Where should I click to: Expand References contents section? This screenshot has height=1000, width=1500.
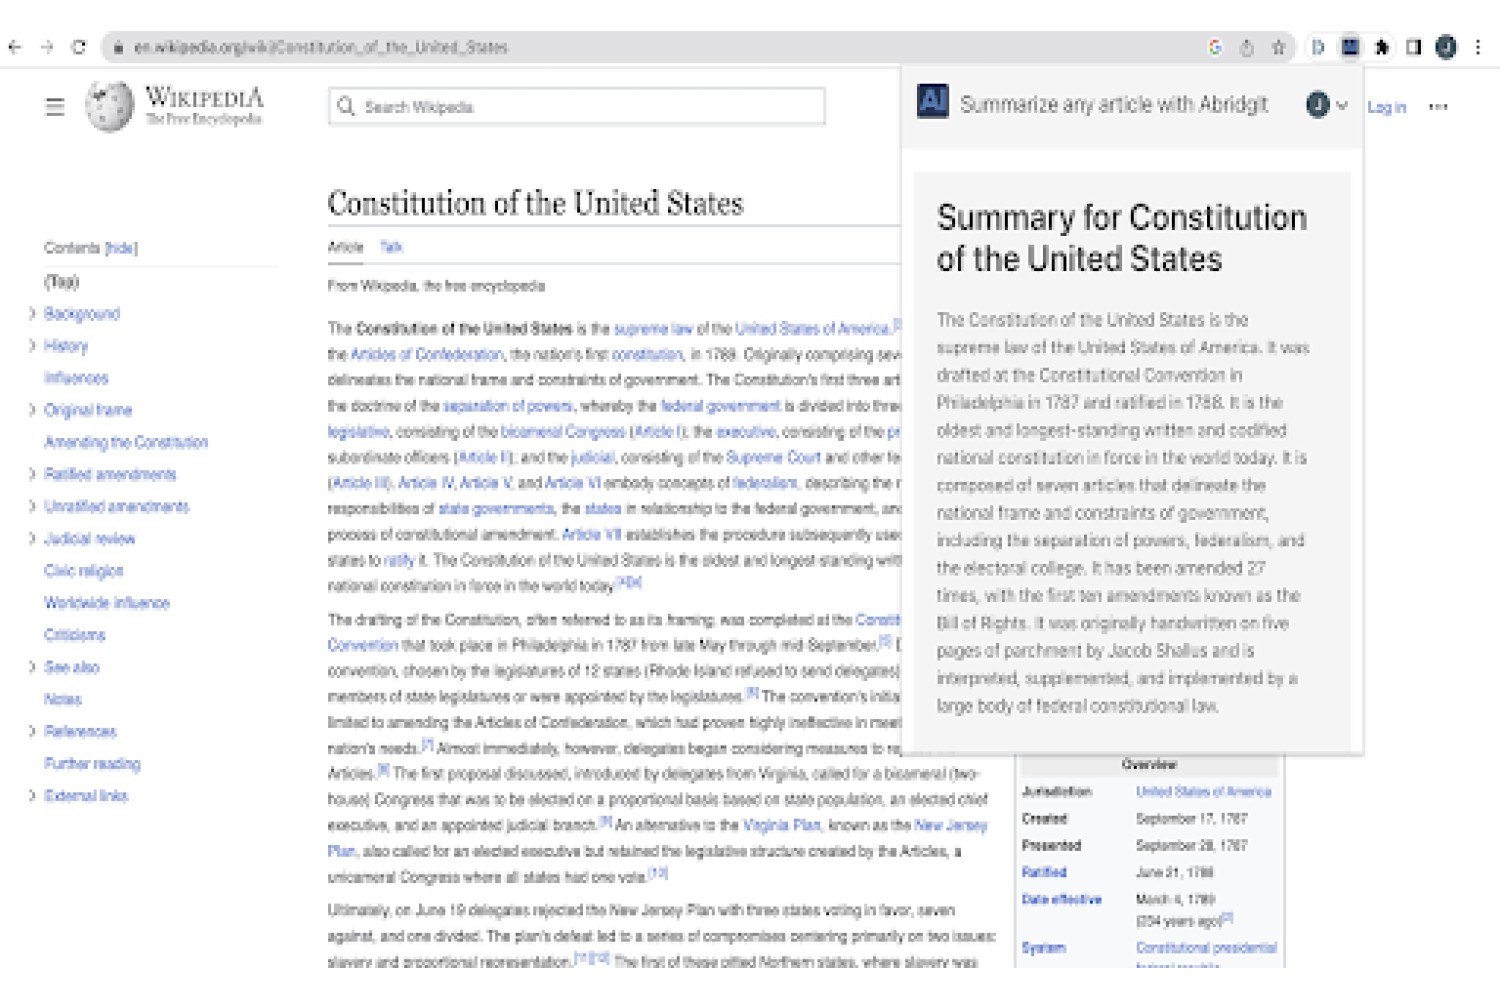[32, 731]
